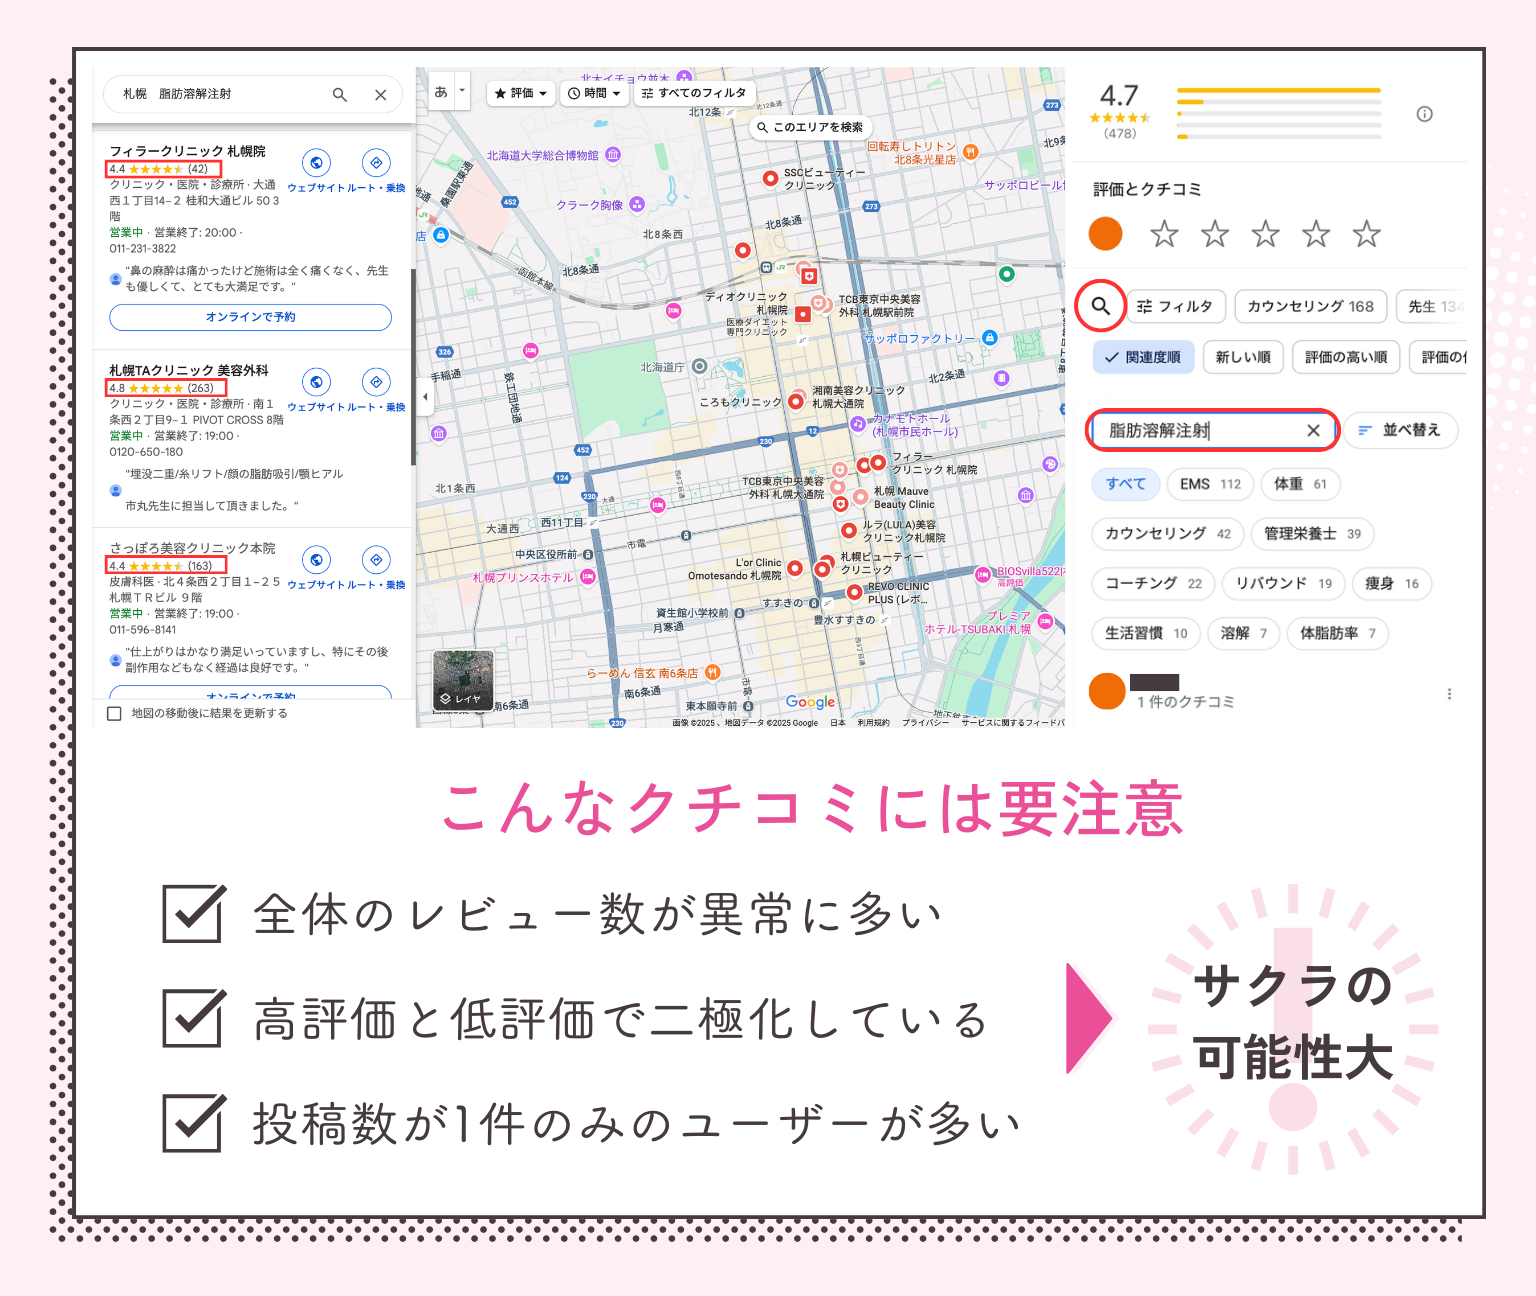The image size is (1536, 1296).
Task: Open the 時間 filter dropdown on the map
Action: point(594,93)
